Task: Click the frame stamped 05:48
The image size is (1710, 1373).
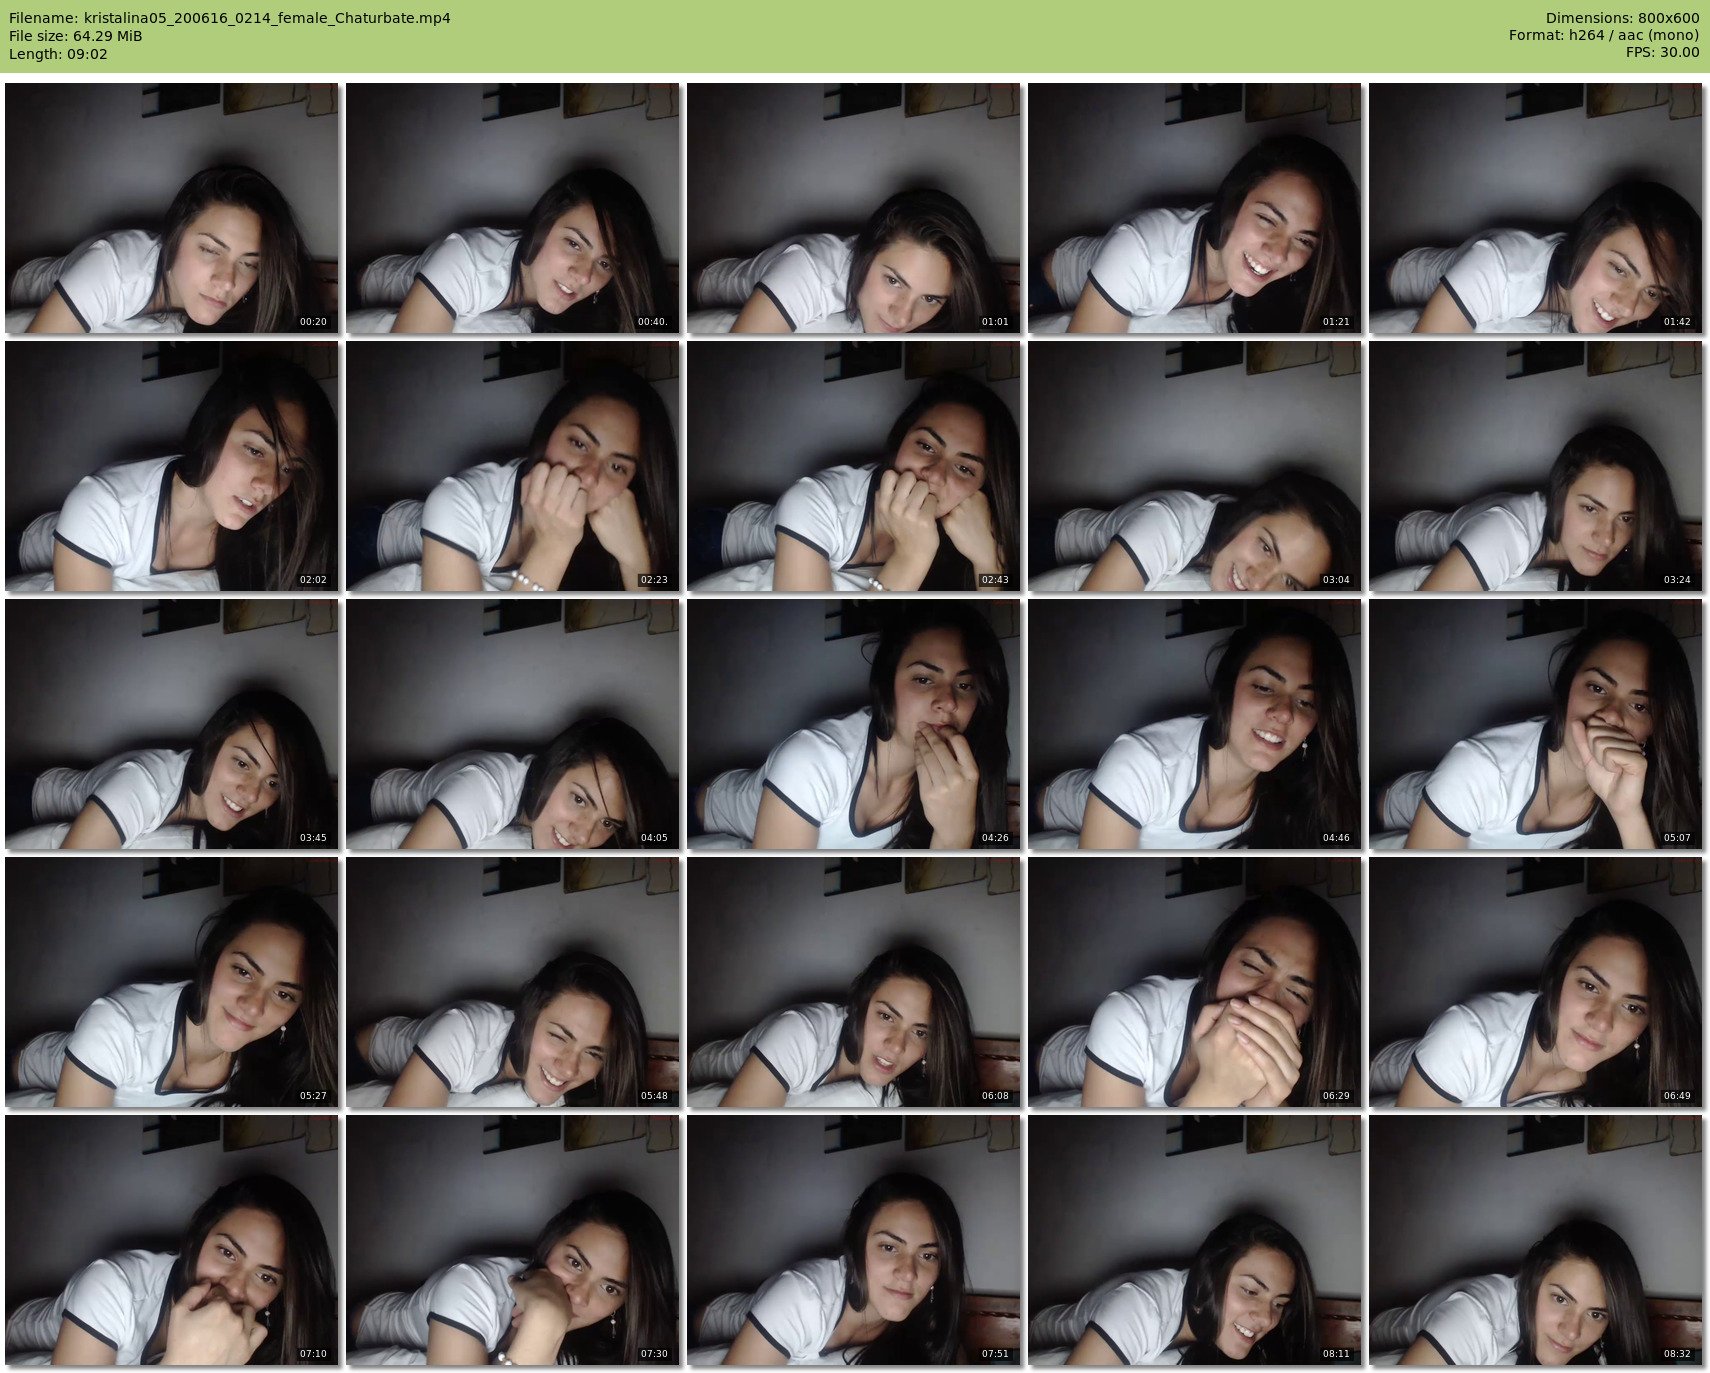Action: tap(512, 982)
